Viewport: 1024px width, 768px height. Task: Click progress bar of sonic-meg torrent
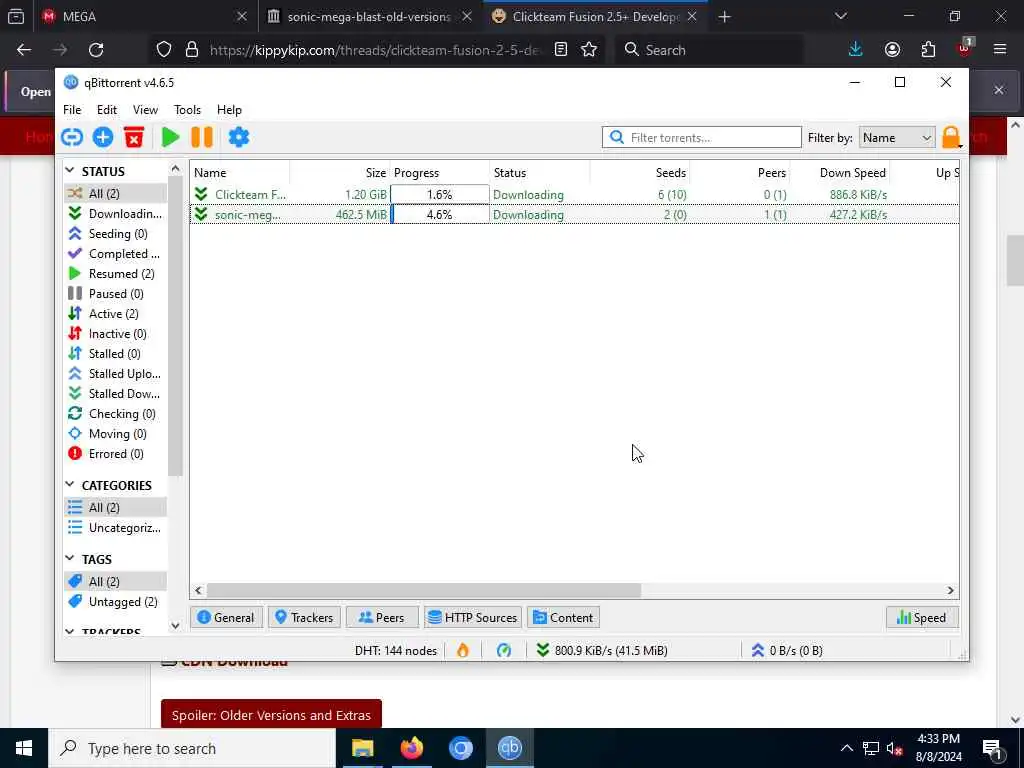click(x=440, y=214)
